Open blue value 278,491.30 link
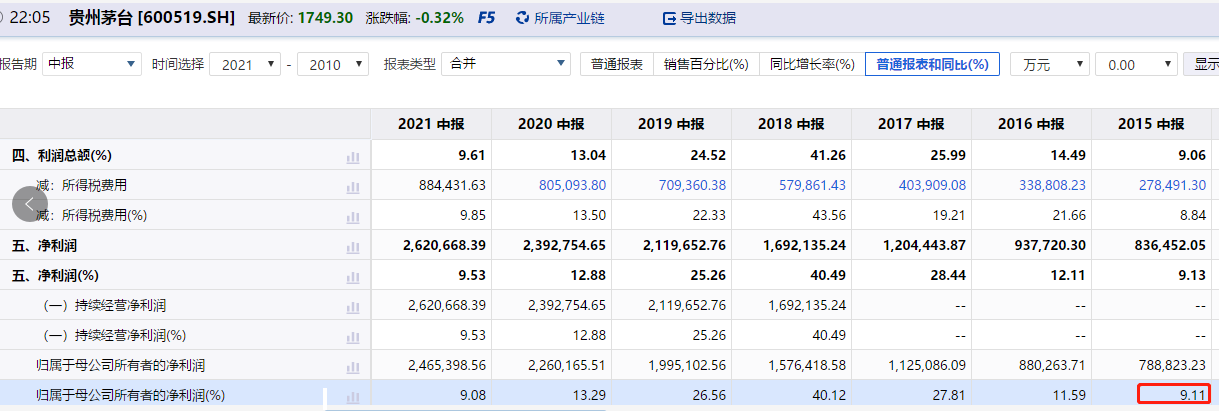1219x411 pixels. pyautogui.click(x=1172, y=185)
